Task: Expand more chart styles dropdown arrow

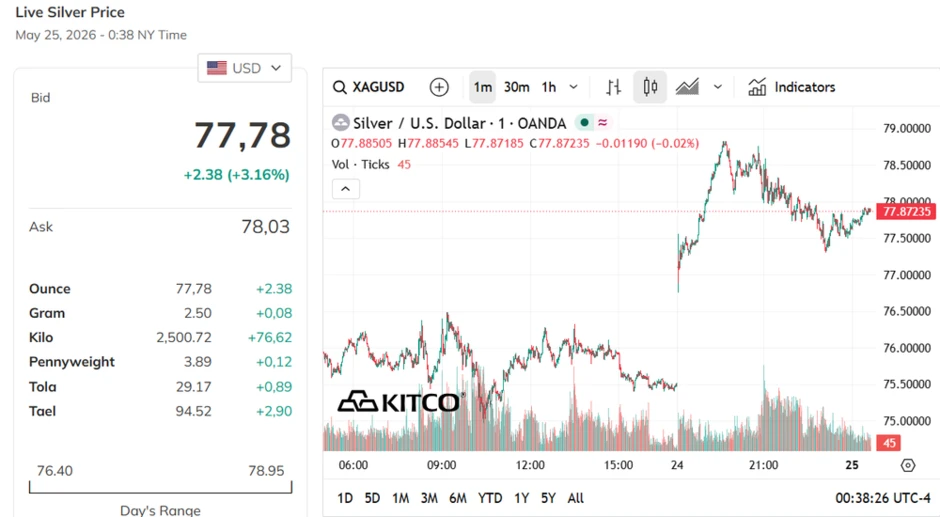Action: point(718,87)
